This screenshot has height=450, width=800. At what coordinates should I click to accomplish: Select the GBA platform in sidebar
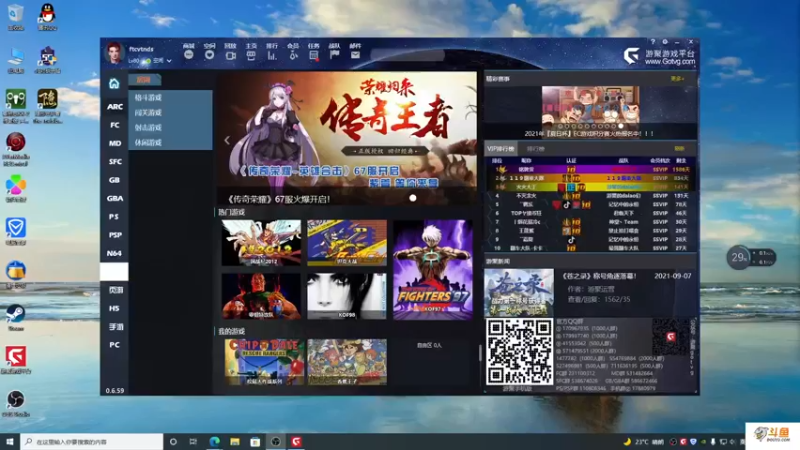point(114,198)
